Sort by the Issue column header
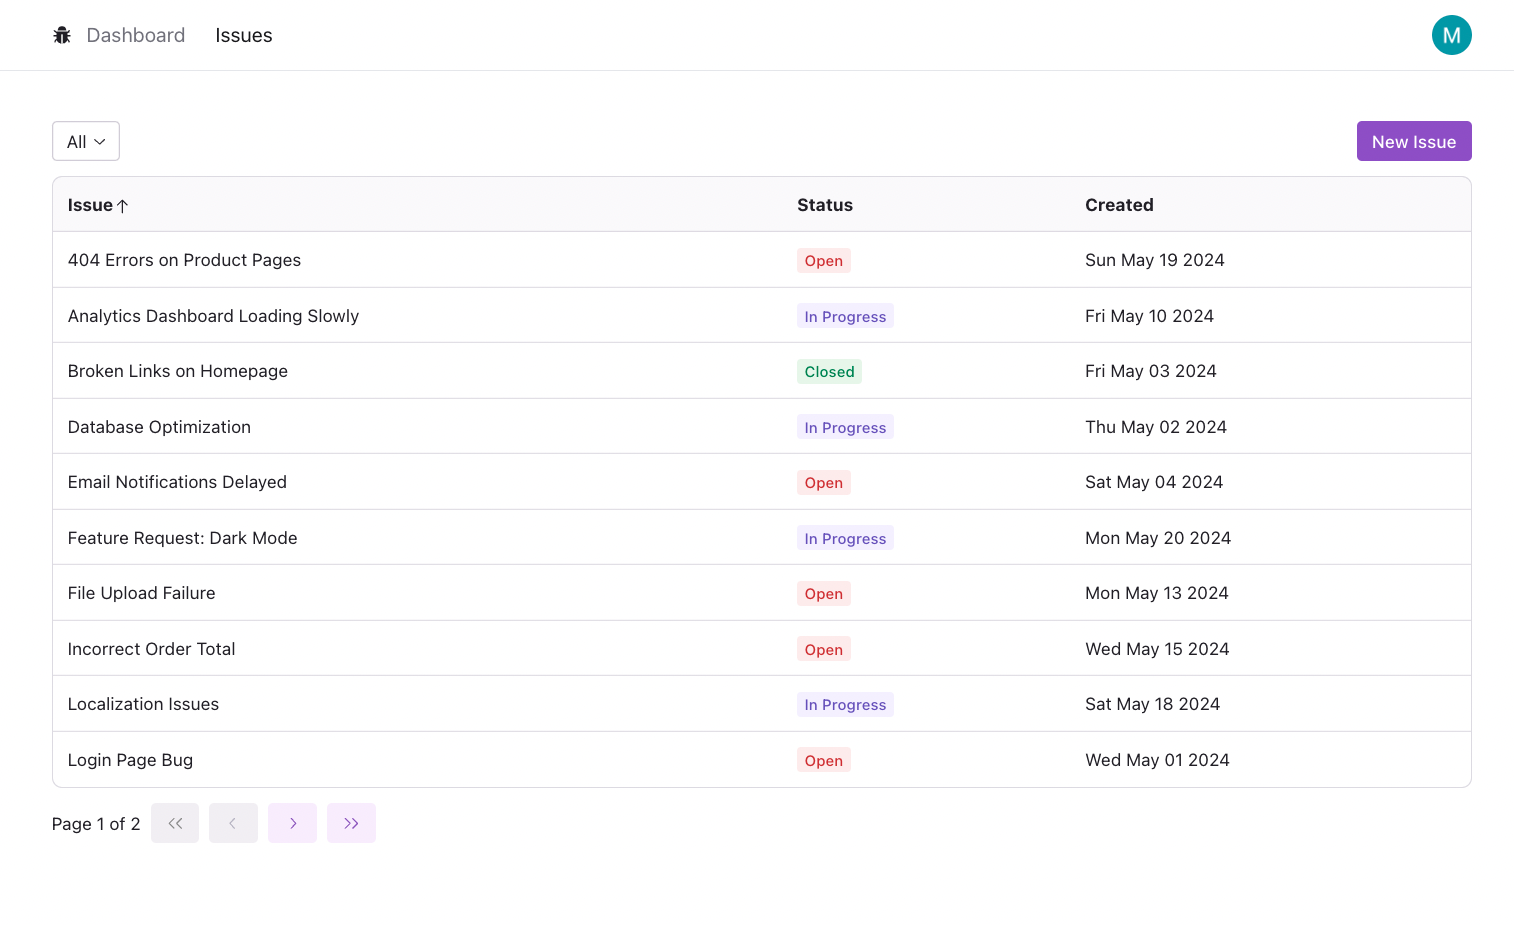Viewport: 1514px width, 925px height. pyautogui.click(x=90, y=205)
